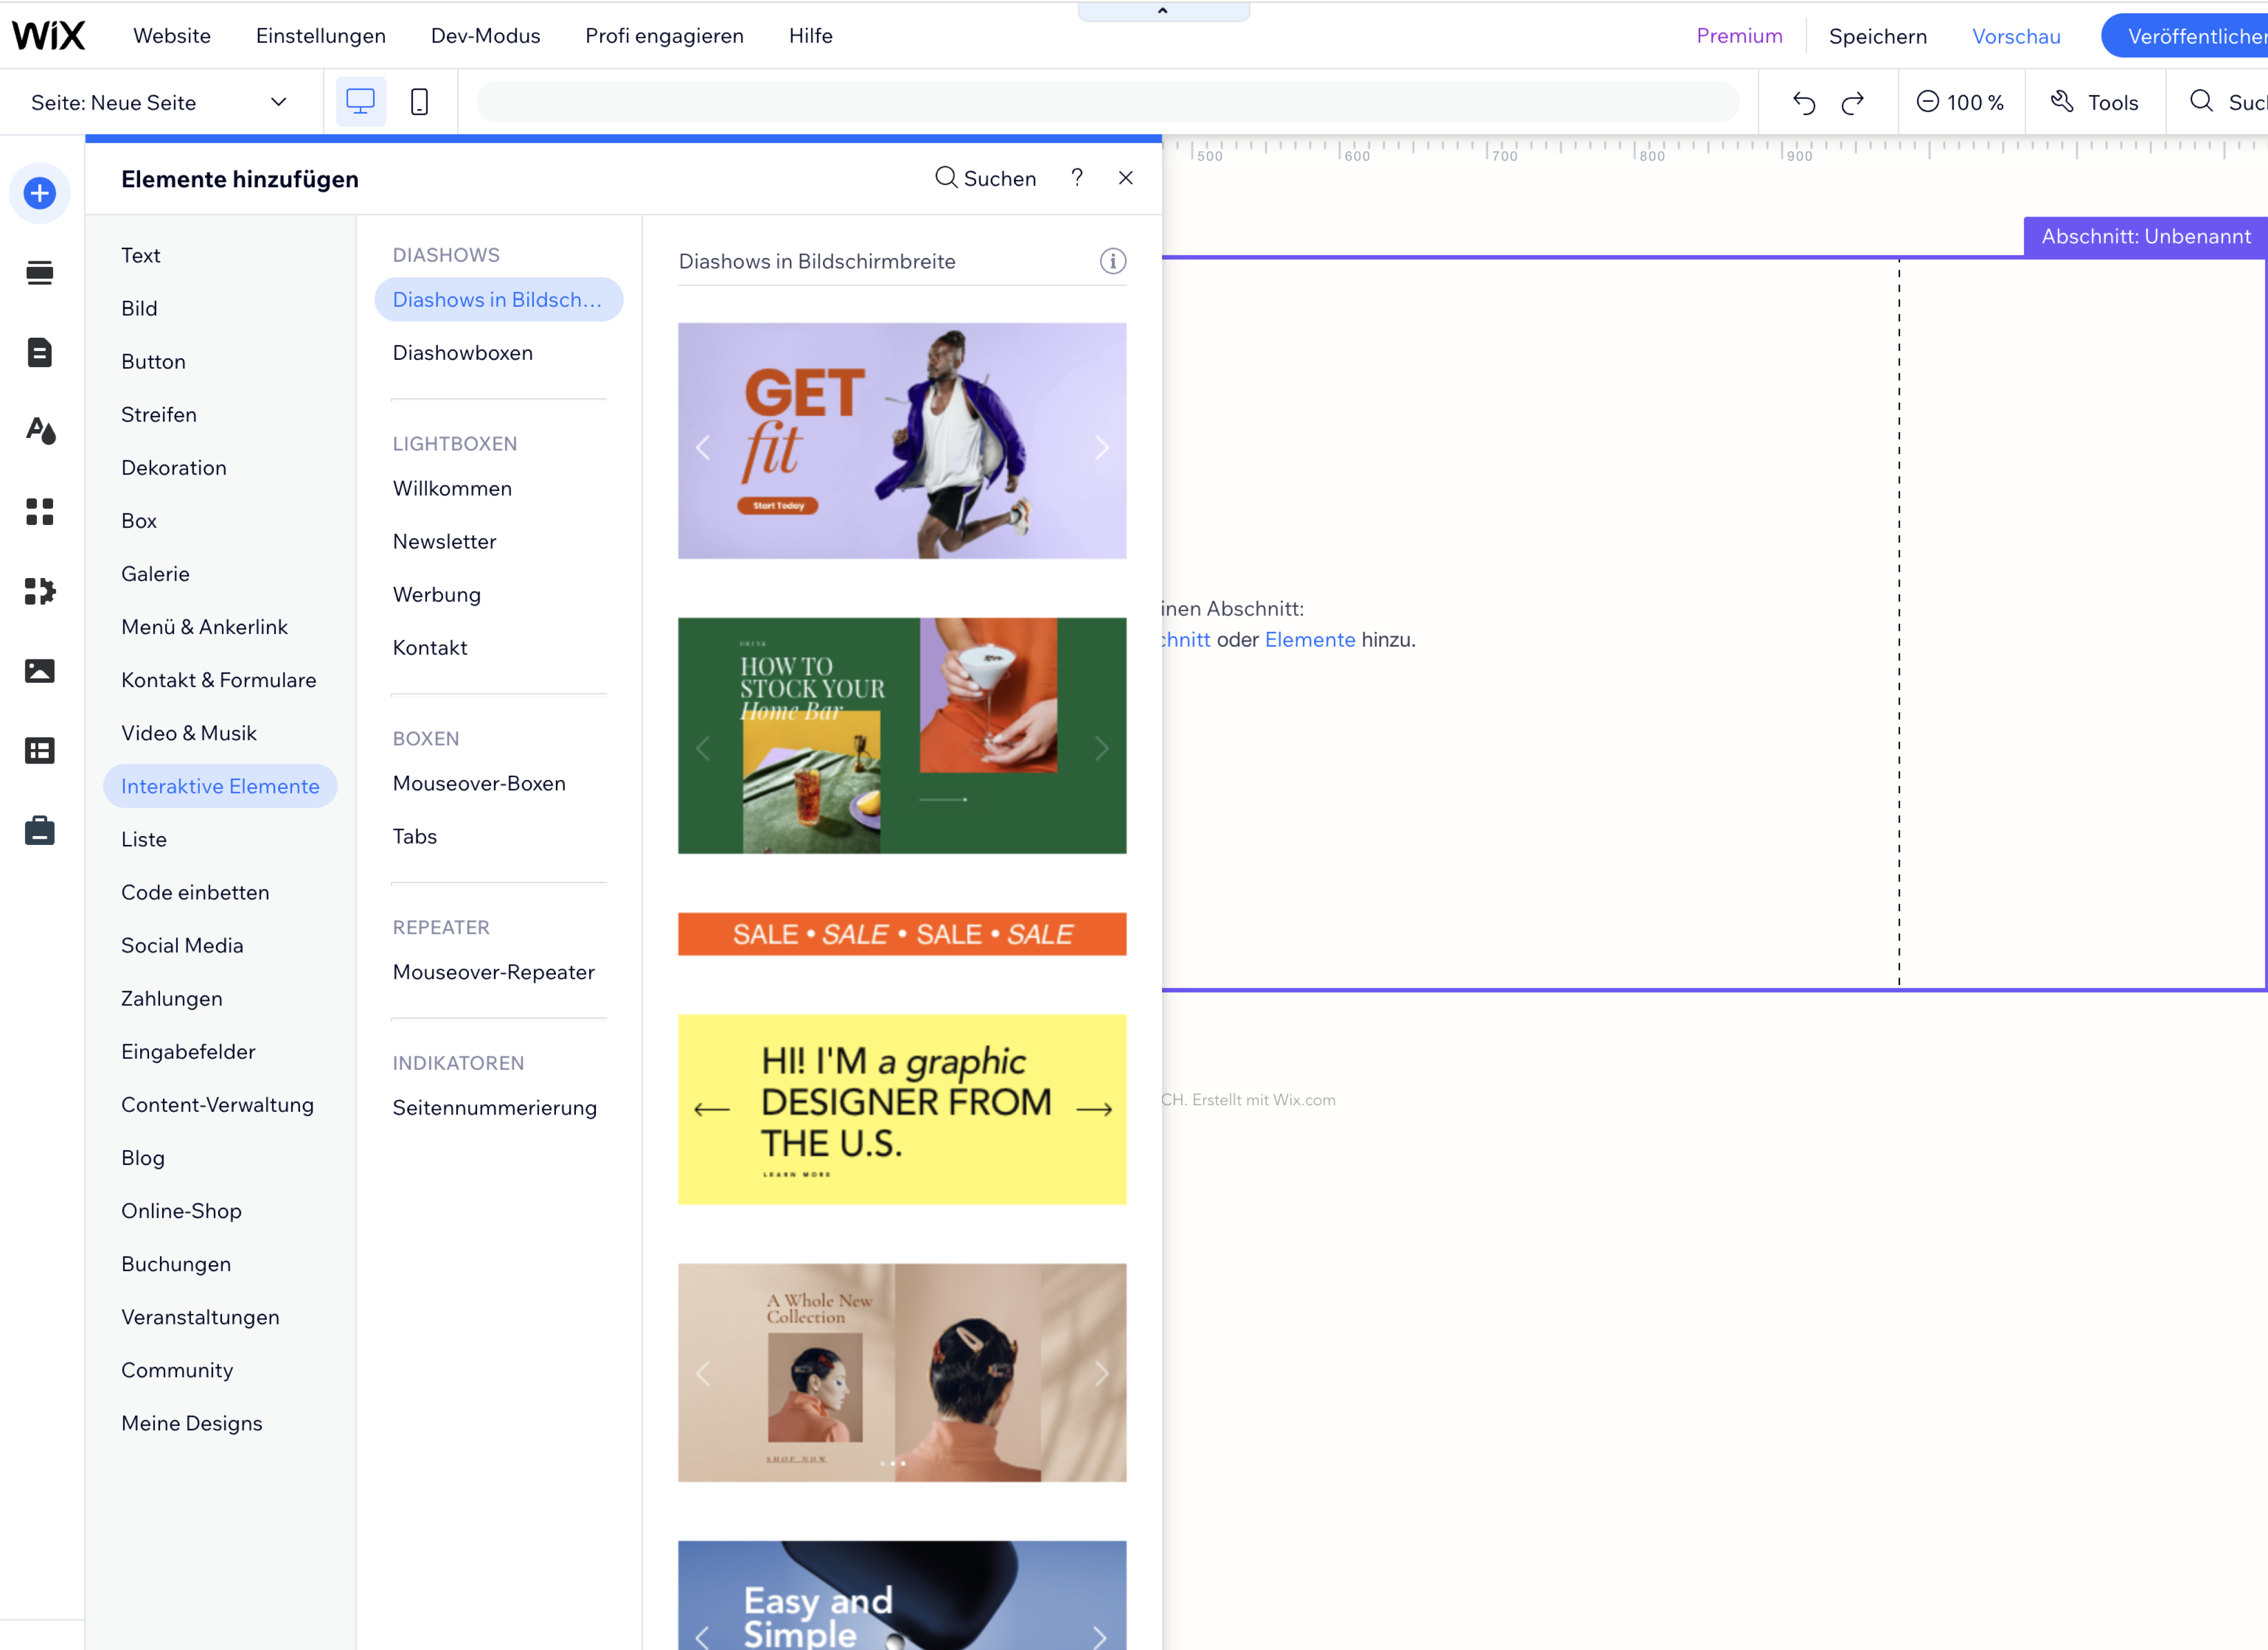2268x1650 pixels.
Task: Open Tools in the top toolbar
Action: tap(2095, 101)
